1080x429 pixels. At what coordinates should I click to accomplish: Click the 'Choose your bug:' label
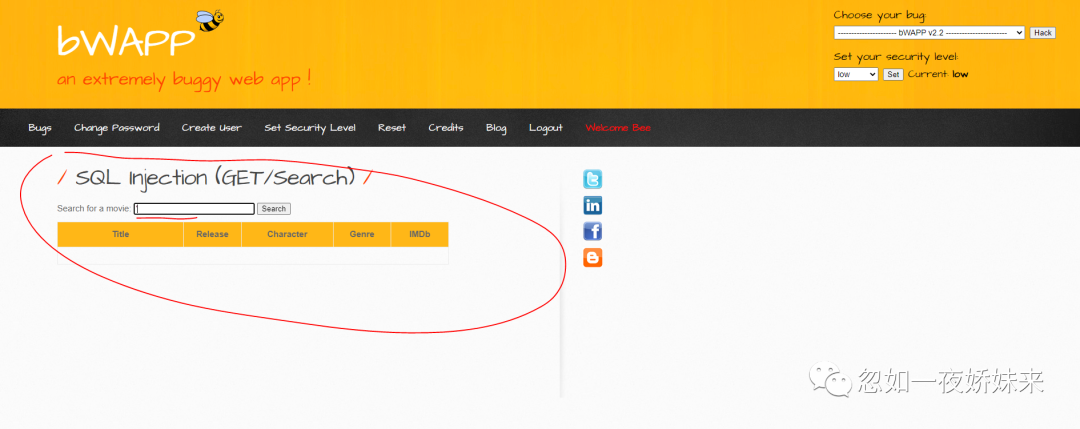880,15
